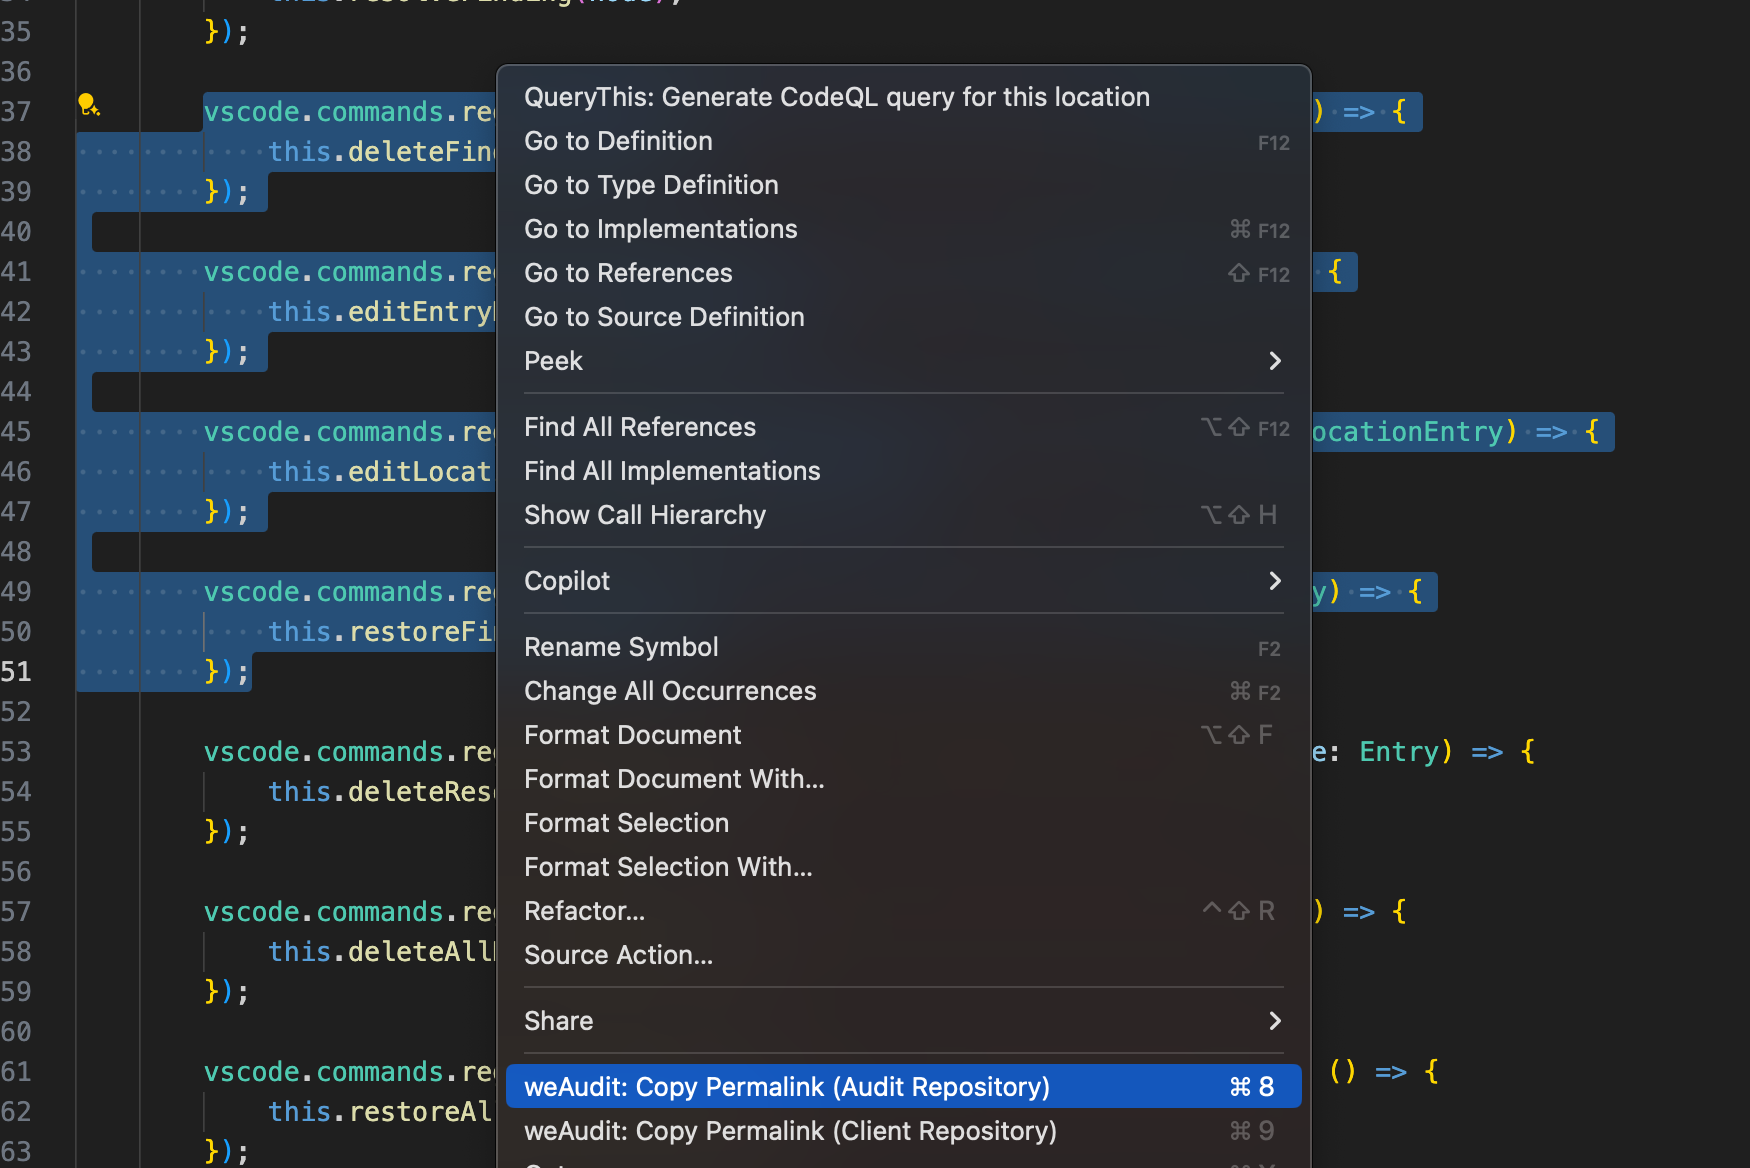
Task: Select Rename Symbol entry
Action: point(903,647)
